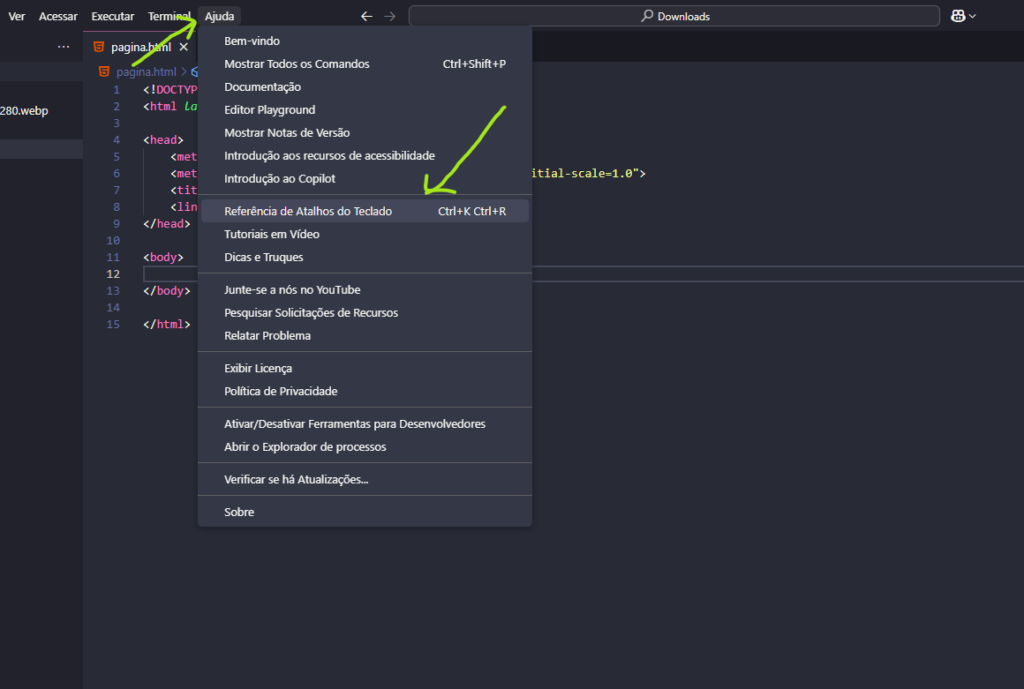1024x689 pixels.
Task: Click pagina.html in the breadcrumb
Action: click(x=145, y=72)
